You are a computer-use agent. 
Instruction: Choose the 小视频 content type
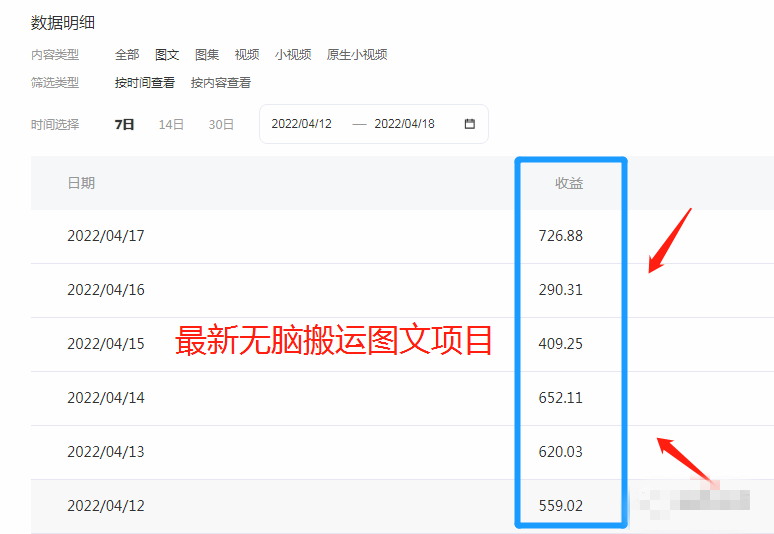coord(293,55)
